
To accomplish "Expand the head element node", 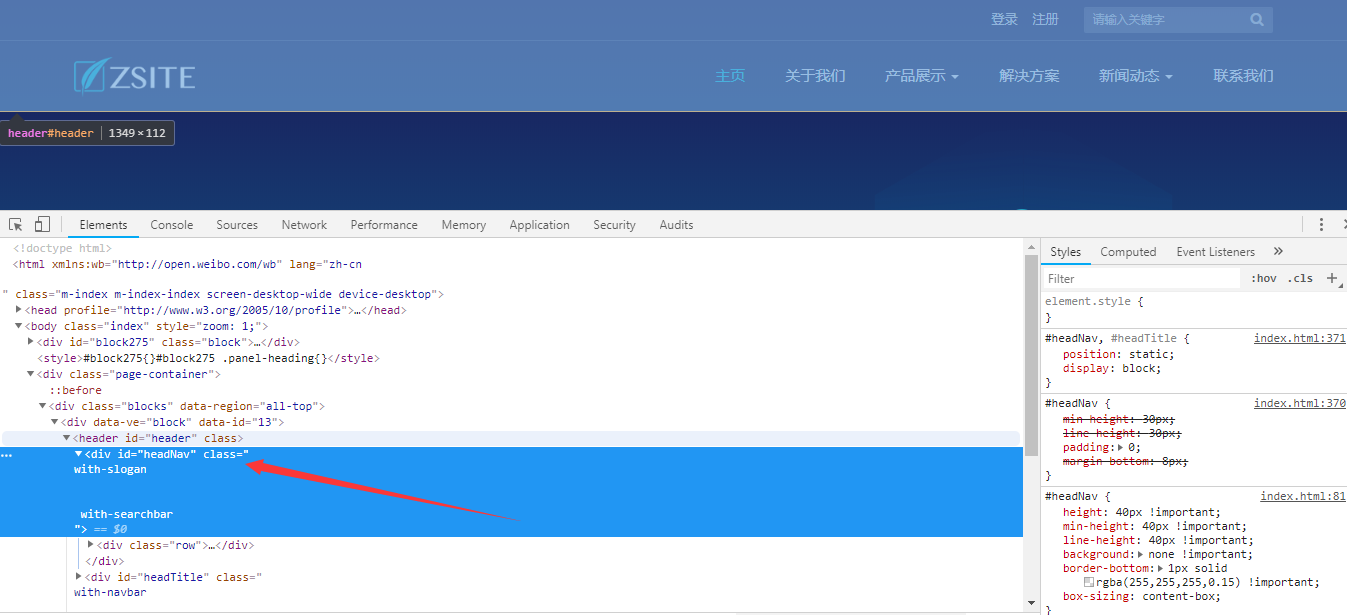I will 19,310.
